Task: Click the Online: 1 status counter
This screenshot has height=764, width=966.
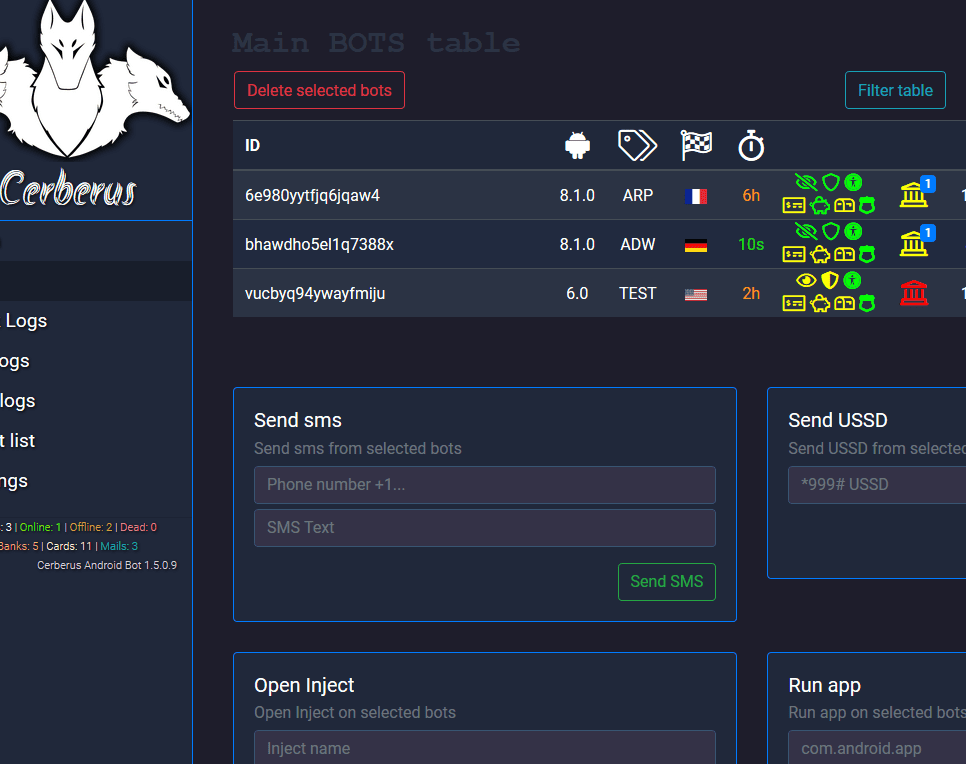Action: tap(41, 527)
